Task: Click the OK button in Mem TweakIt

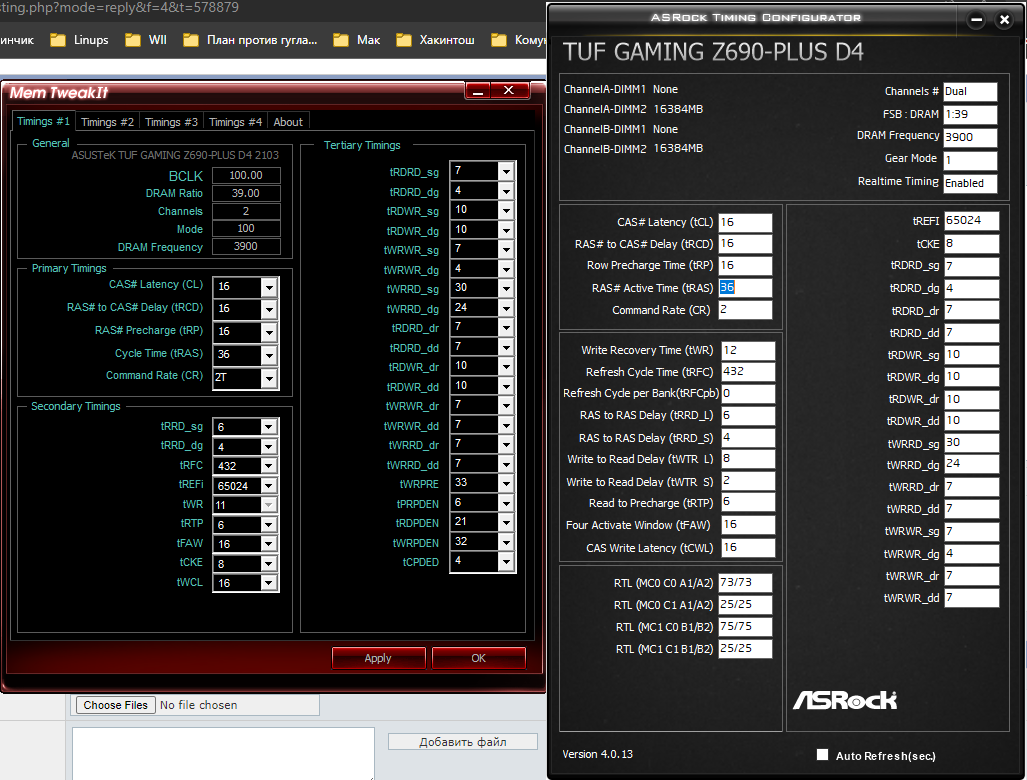Action: [x=478, y=658]
